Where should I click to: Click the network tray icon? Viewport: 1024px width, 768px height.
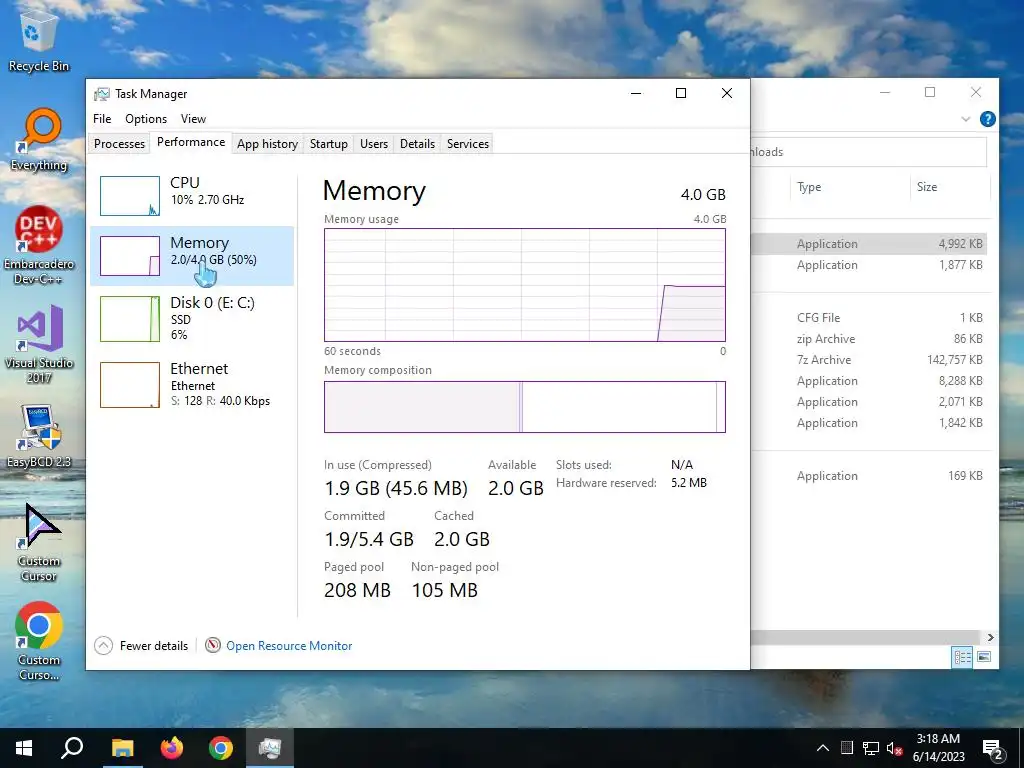click(x=871, y=748)
